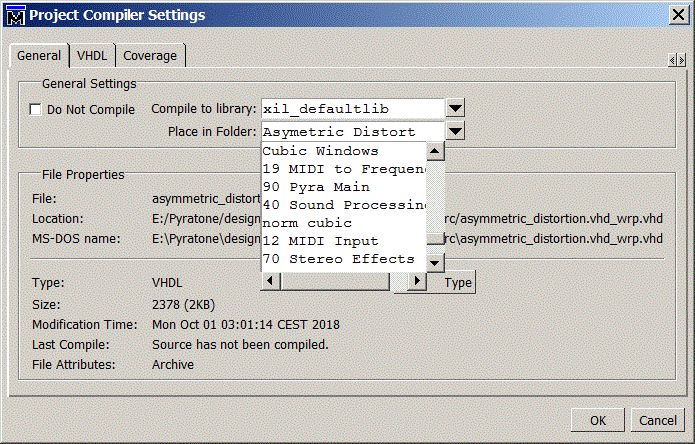695x444 pixels.
Task: Click the list's right scroll arrow
Action: [x=418, y=283]
